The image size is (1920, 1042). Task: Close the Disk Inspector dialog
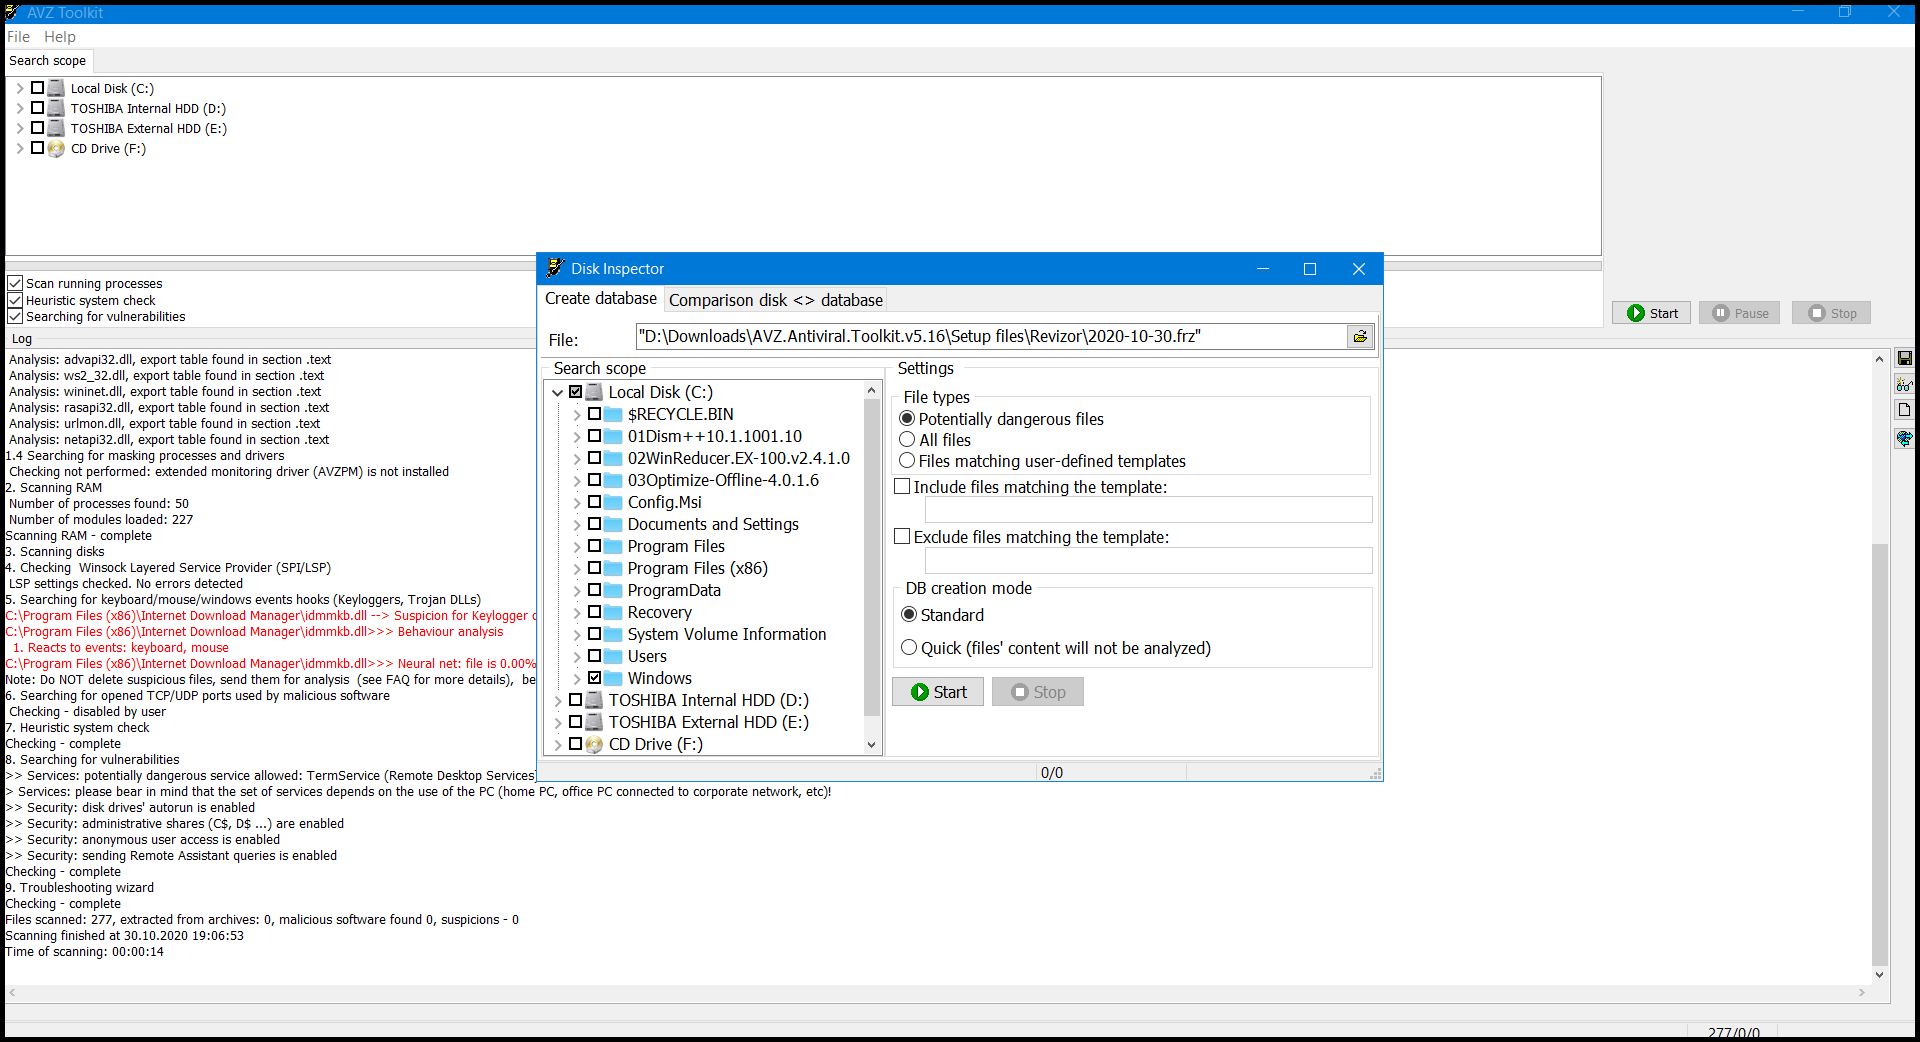coord(1359,269)
